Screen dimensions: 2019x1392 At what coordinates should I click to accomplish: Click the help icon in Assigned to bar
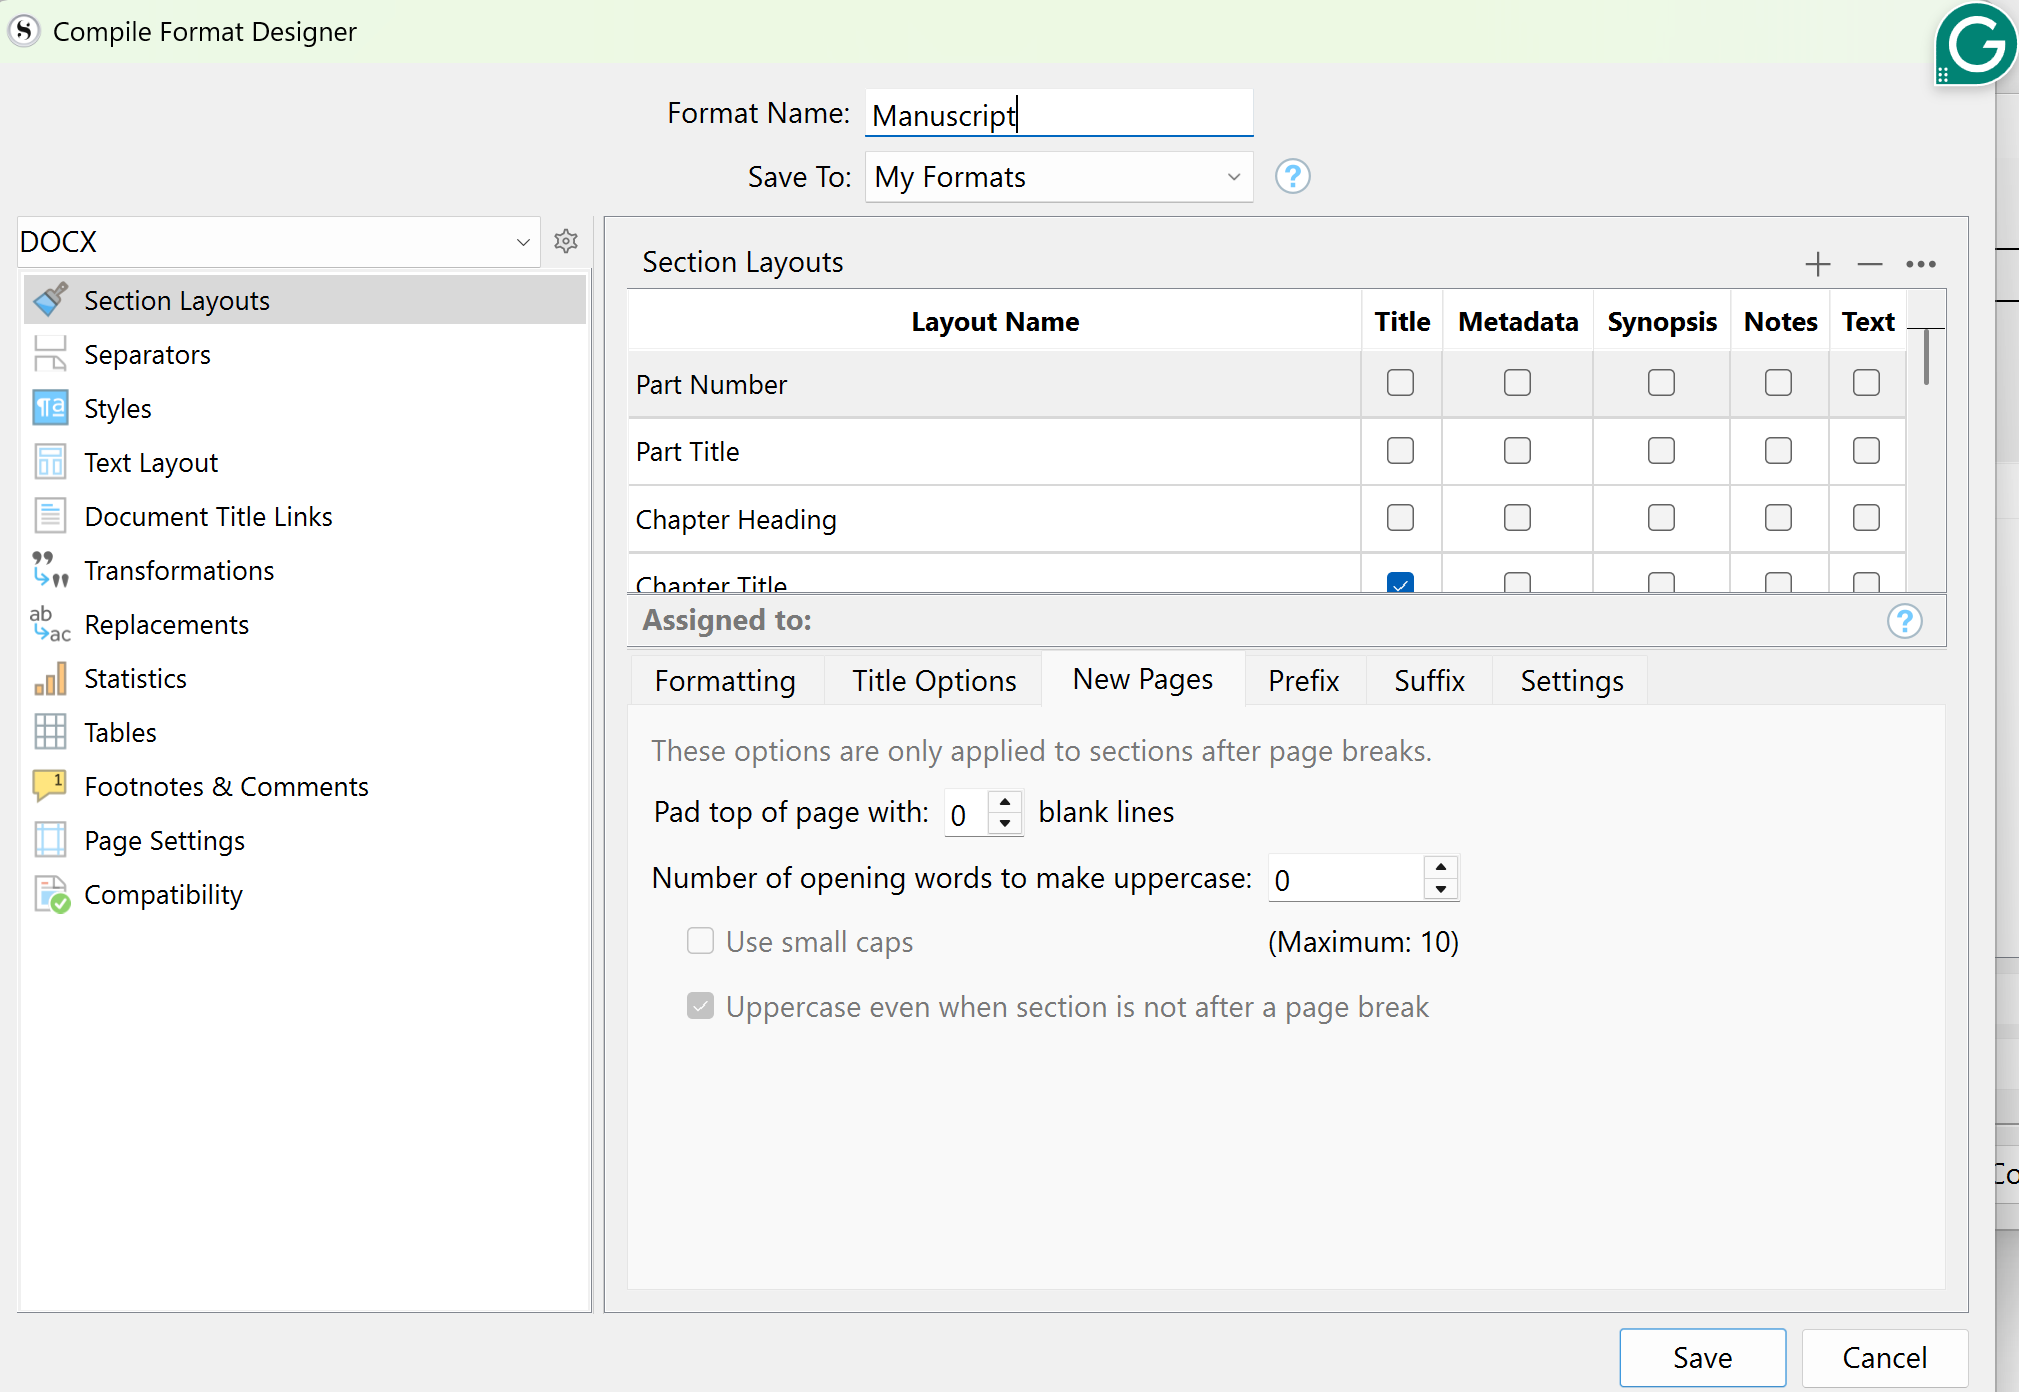1904,622
